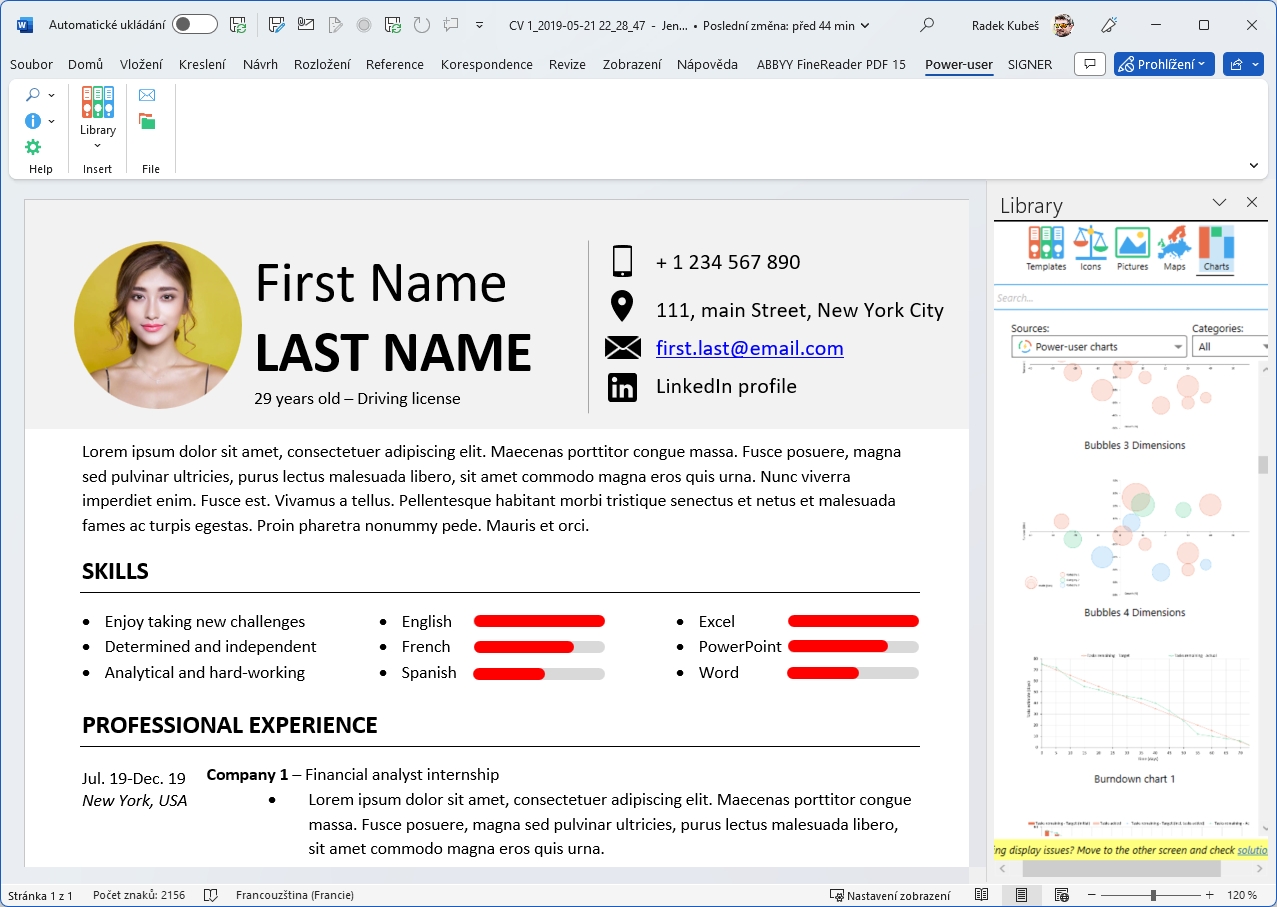Select Print Layout view in status bar
The height and width of the screenshot is (907, 1277).
1022,895
